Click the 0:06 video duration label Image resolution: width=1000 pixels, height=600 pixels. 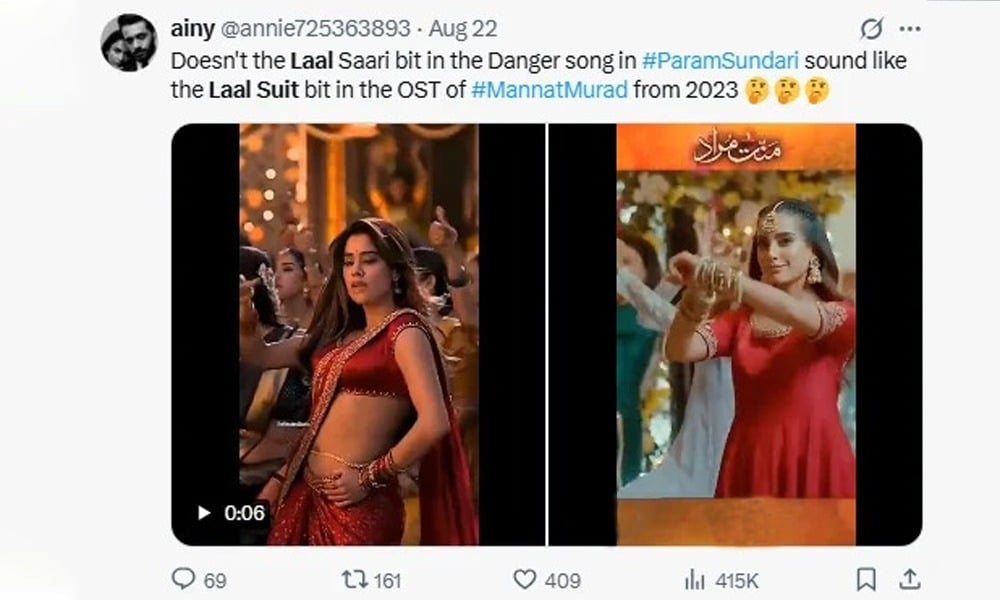tap(245, 513)
